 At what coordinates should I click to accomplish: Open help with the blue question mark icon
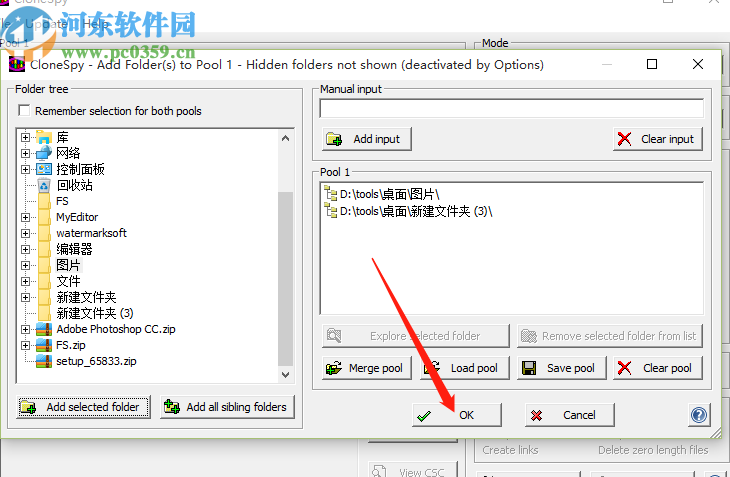[699, 415]
